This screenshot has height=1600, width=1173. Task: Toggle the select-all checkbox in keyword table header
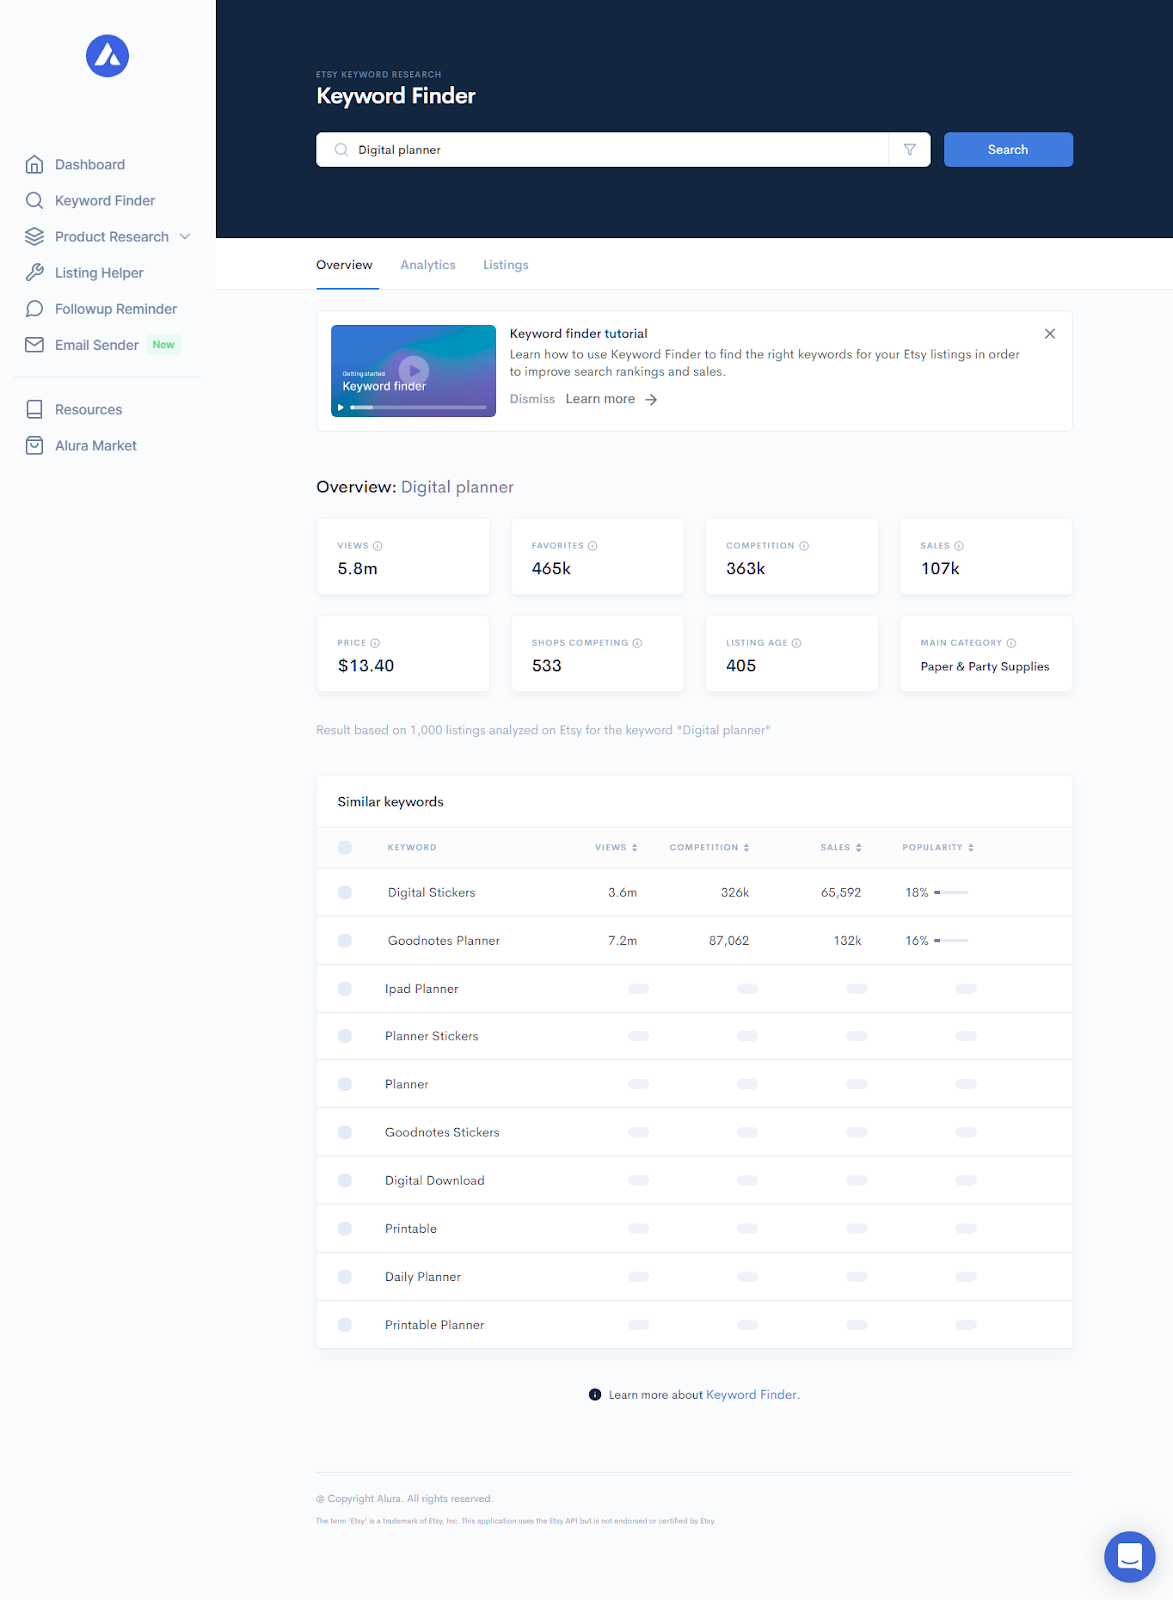click(x=345, y=848)
